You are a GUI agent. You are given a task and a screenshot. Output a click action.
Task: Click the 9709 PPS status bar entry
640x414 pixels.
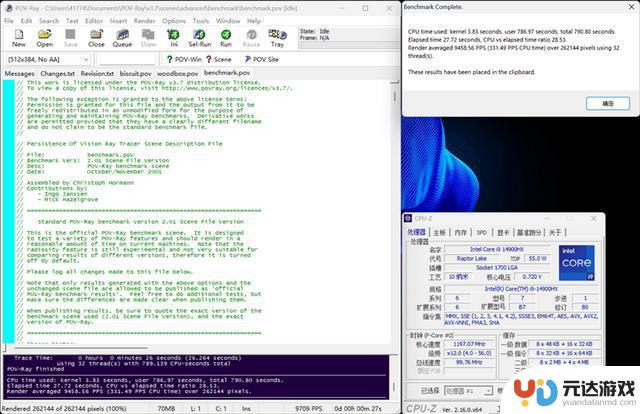click(x=309, y=408)
